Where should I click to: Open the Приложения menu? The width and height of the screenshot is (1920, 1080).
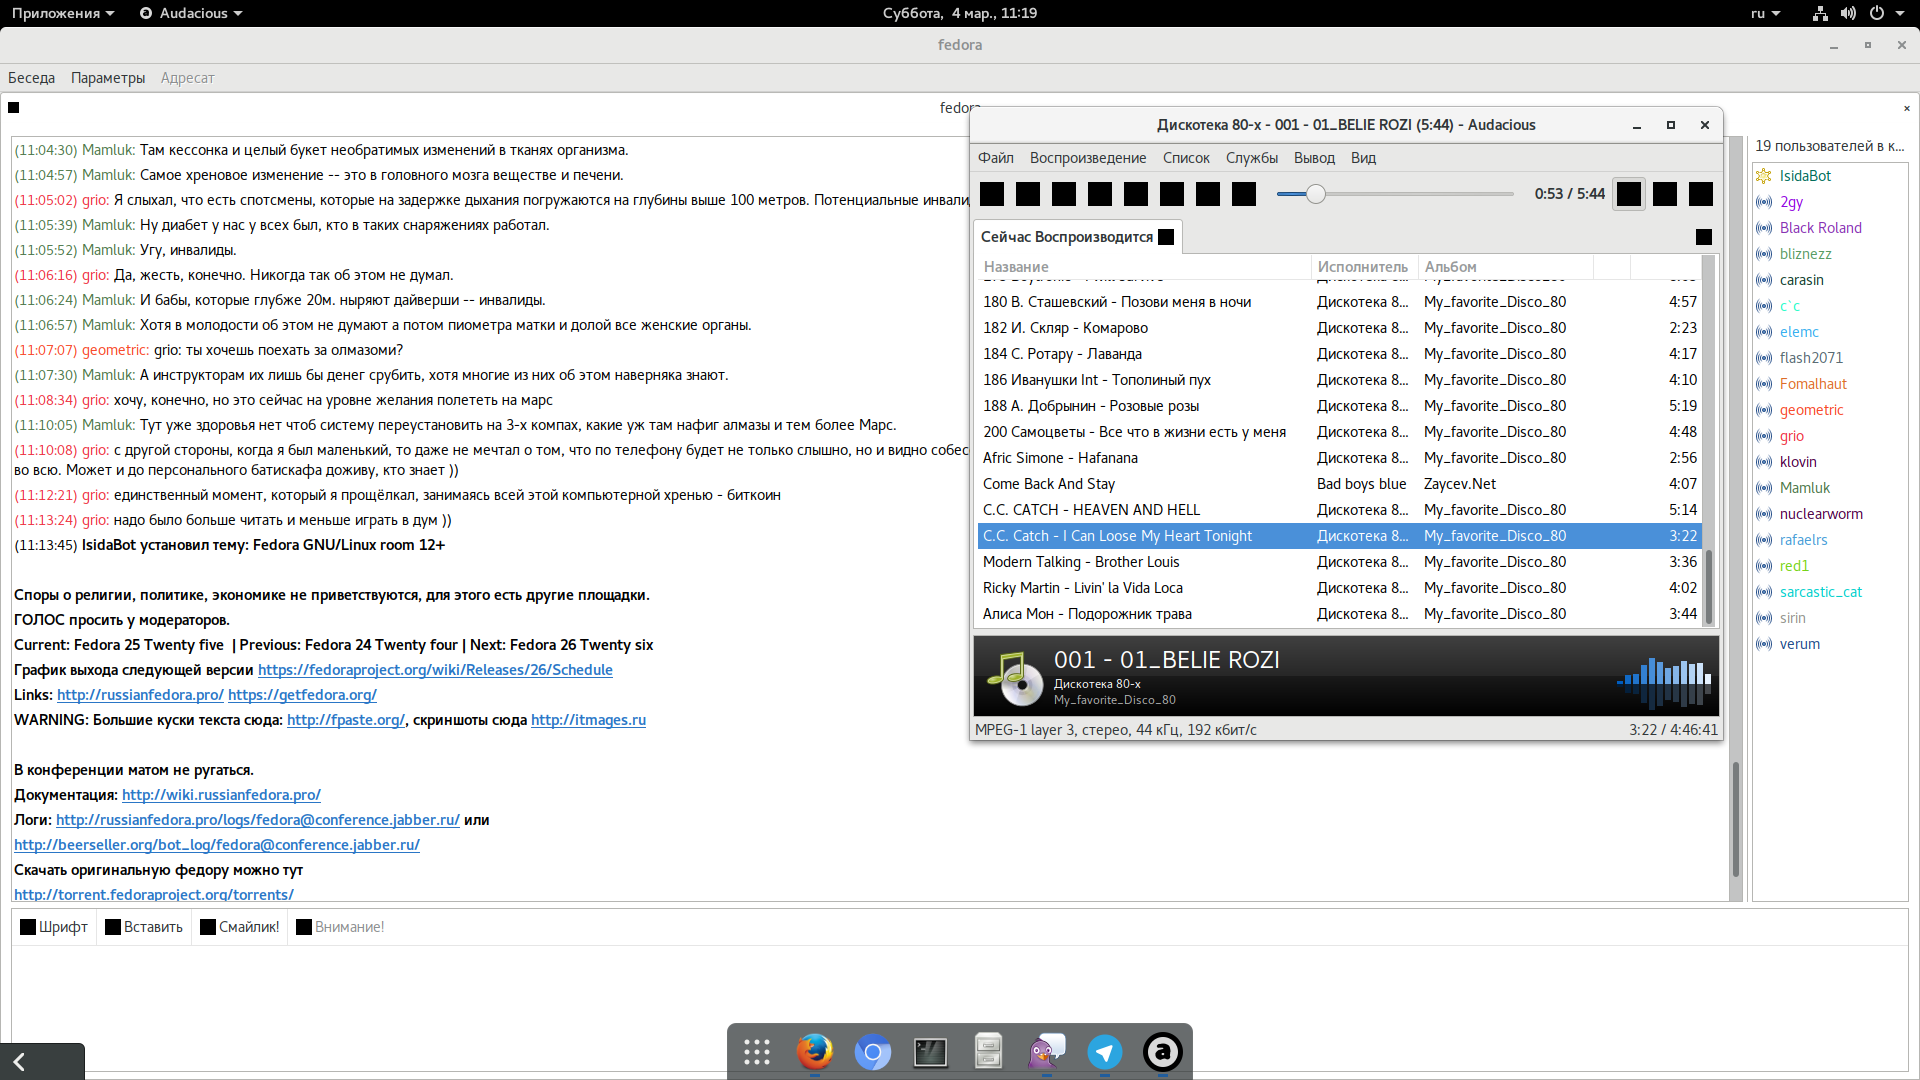coord(63,13)
